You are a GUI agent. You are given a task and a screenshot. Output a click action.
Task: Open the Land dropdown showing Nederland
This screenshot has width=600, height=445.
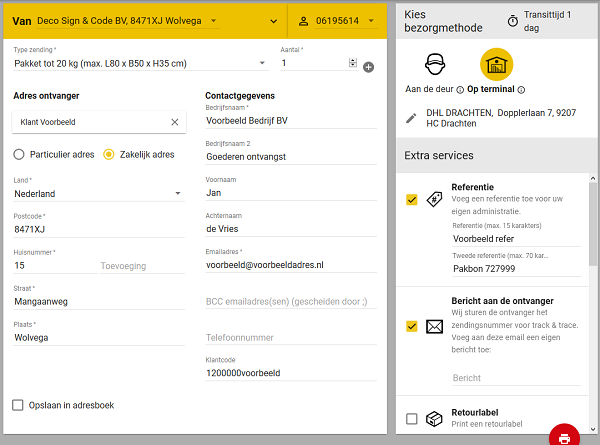click(x=99, y=194)
